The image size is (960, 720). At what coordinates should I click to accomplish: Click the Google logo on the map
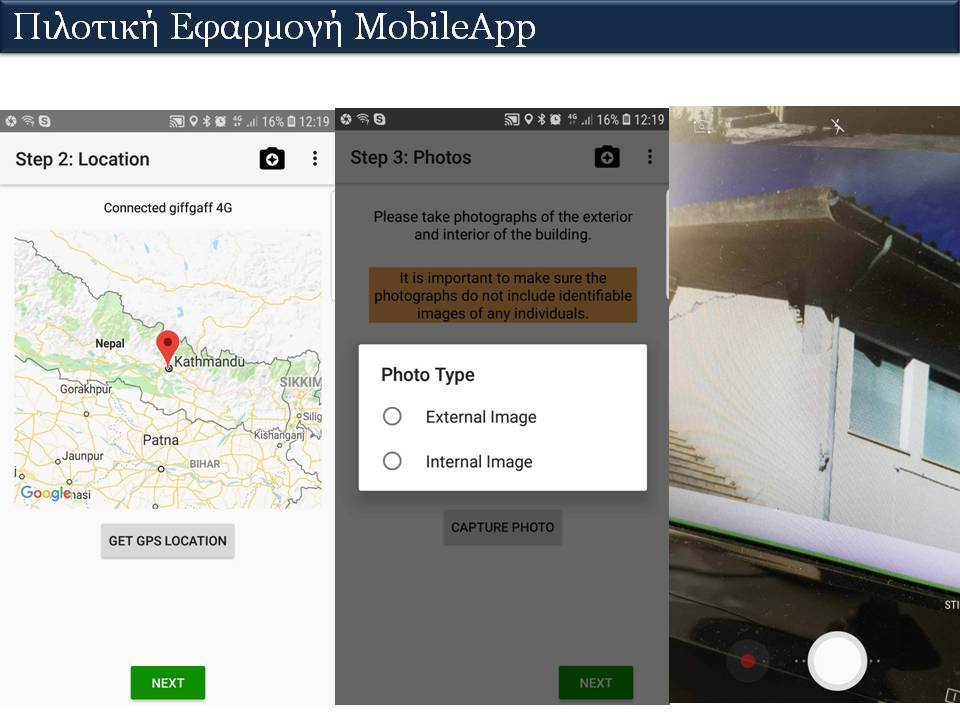click(46, 493)
